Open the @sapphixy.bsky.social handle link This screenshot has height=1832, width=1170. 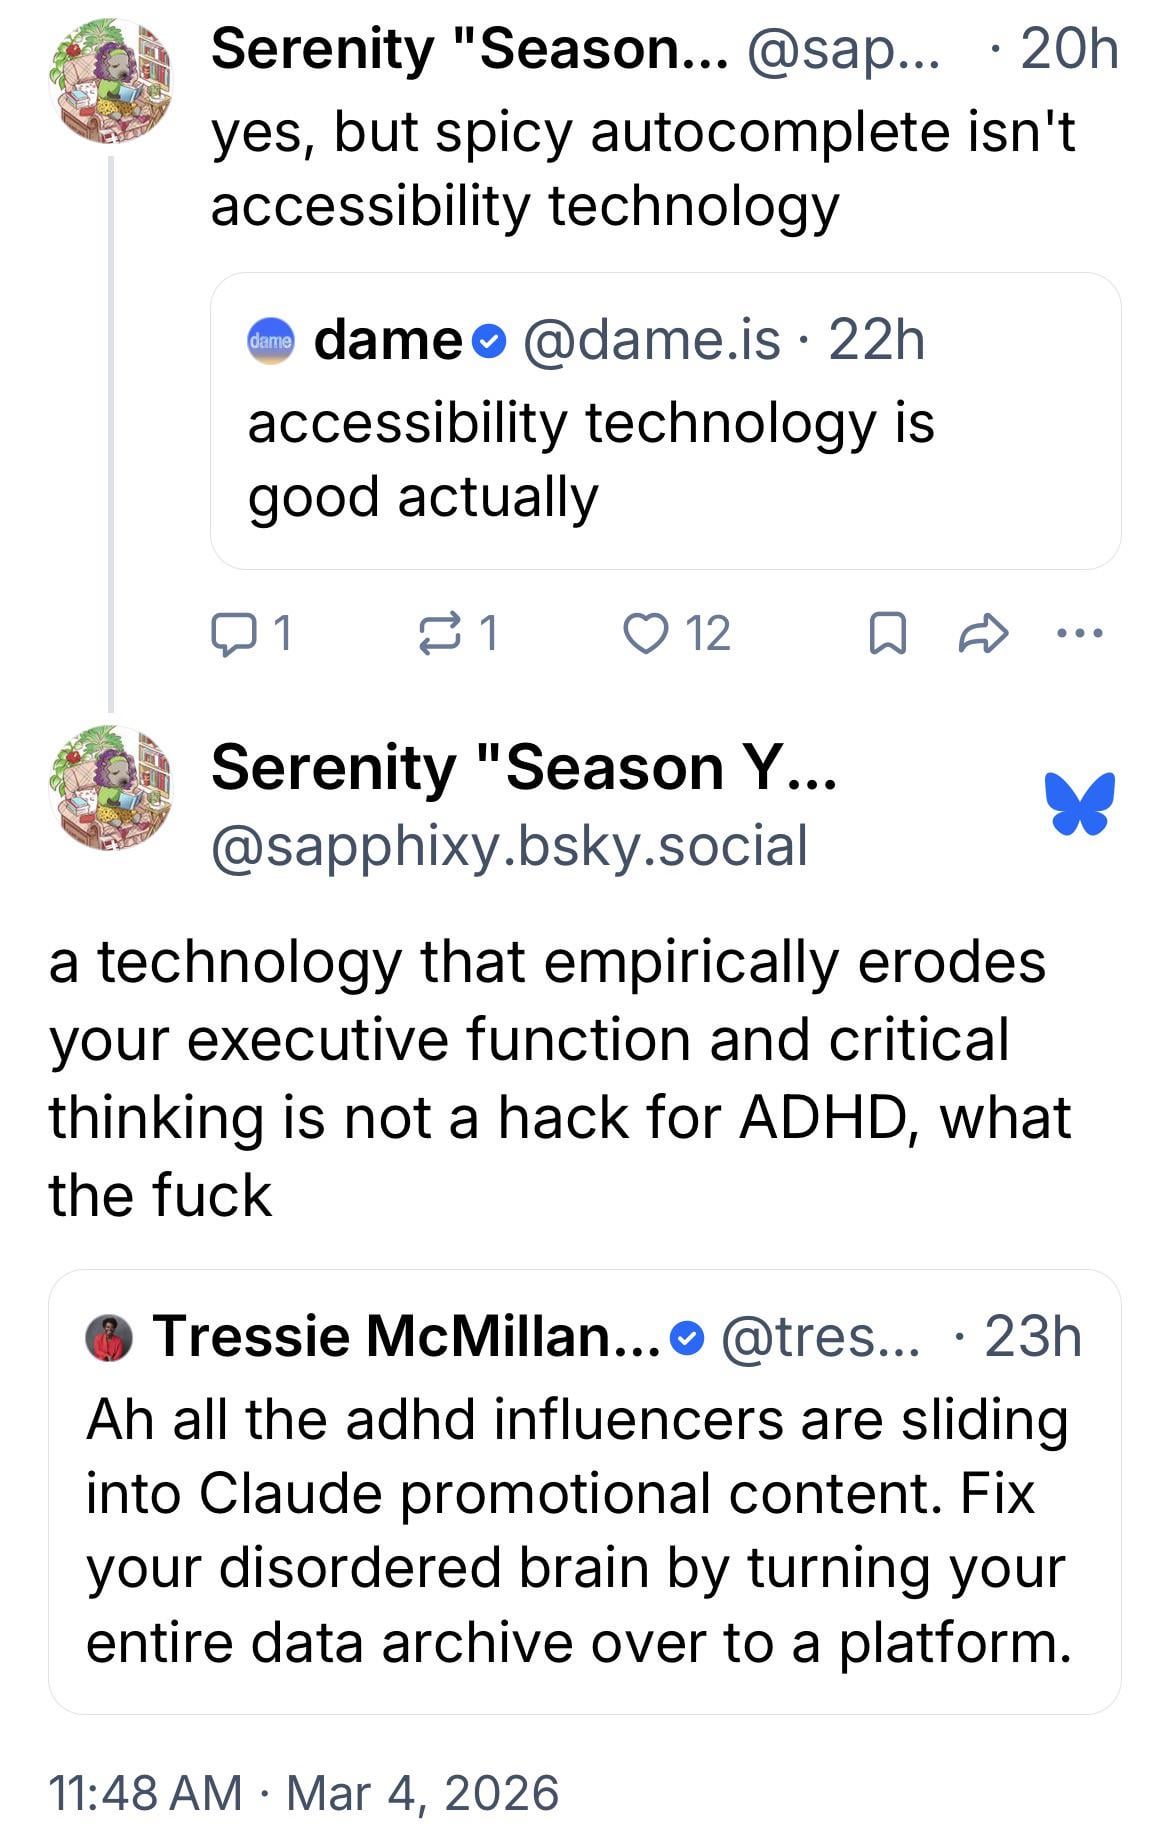[509, 846]
